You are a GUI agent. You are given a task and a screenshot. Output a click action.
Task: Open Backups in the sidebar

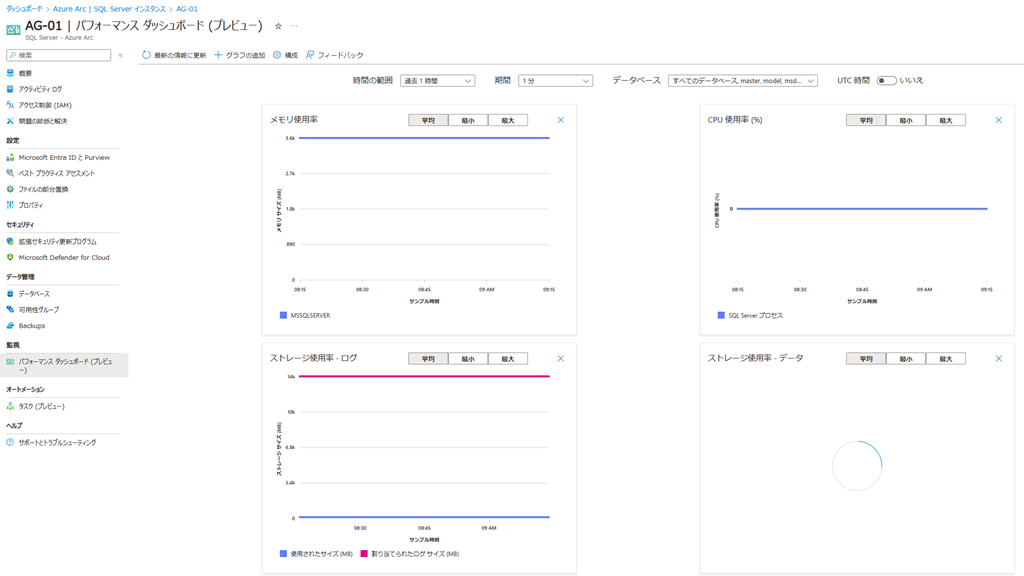(x=31, y=326)
